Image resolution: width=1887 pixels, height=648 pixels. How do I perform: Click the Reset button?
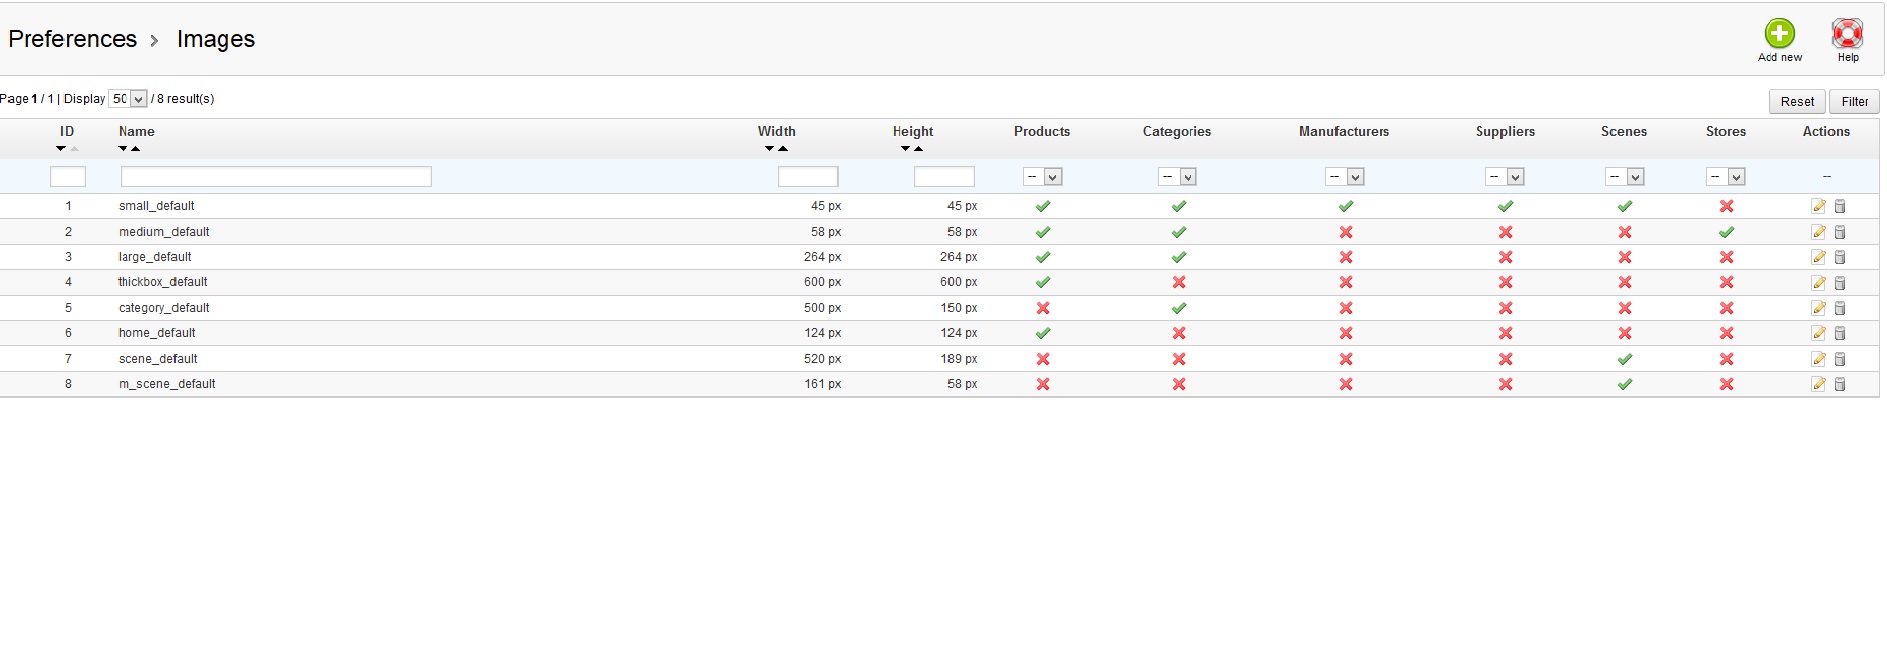coord(1797,101)
